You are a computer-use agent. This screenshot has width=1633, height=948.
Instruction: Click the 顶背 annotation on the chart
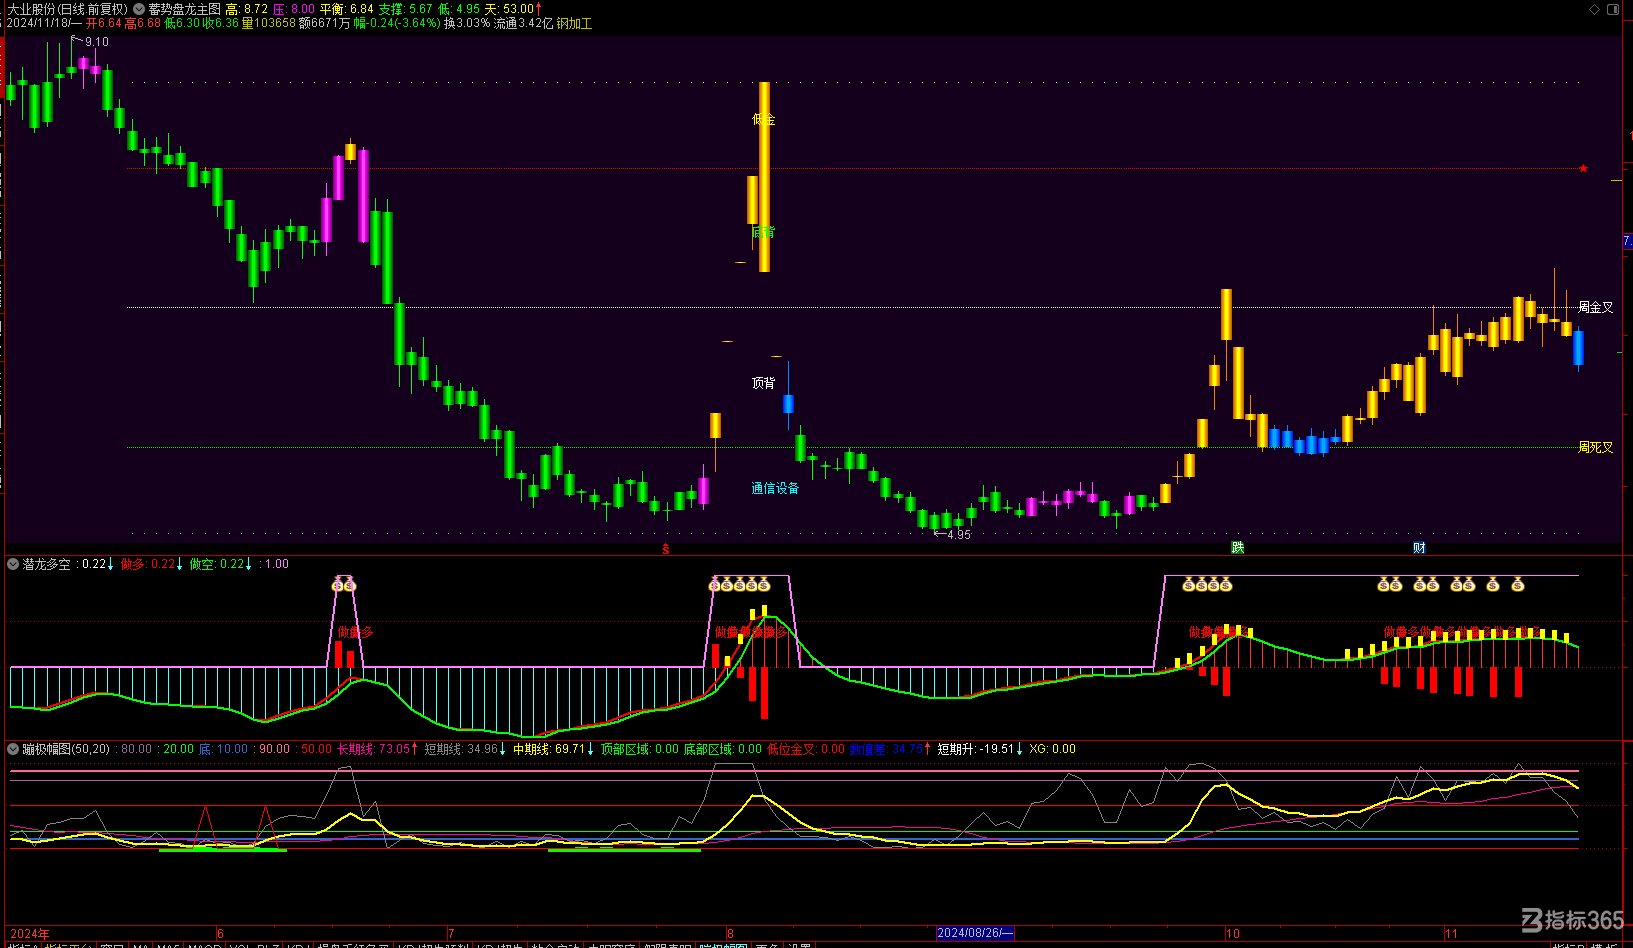763,383
